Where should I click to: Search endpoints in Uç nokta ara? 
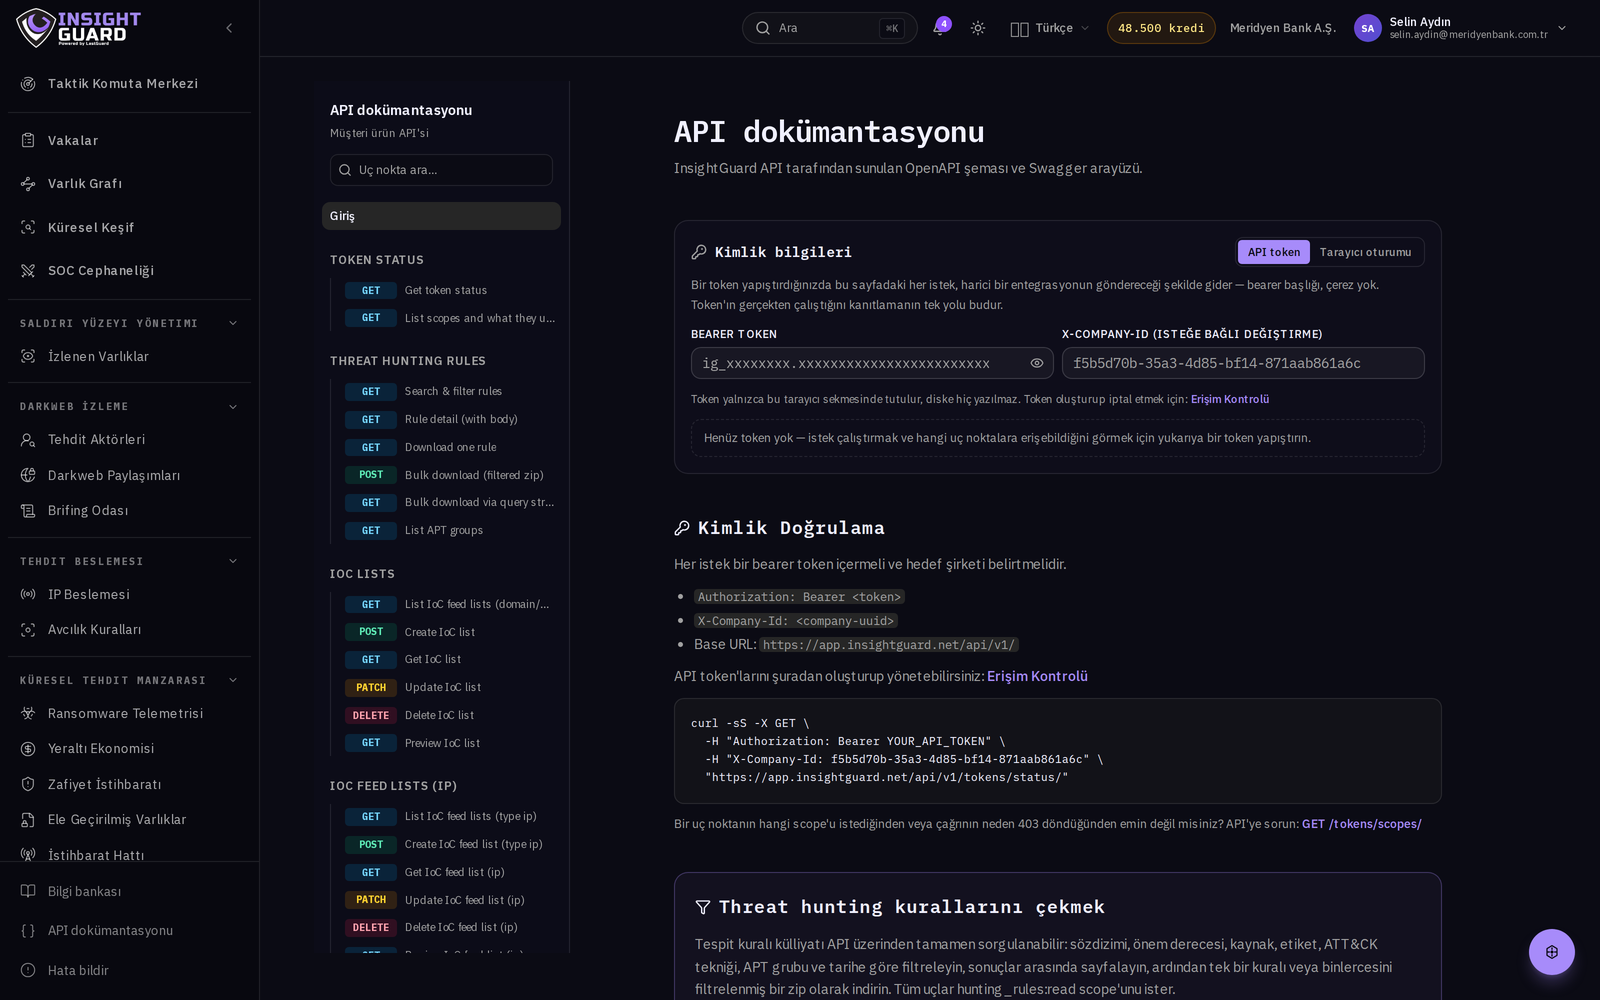(x=441, y=170)
